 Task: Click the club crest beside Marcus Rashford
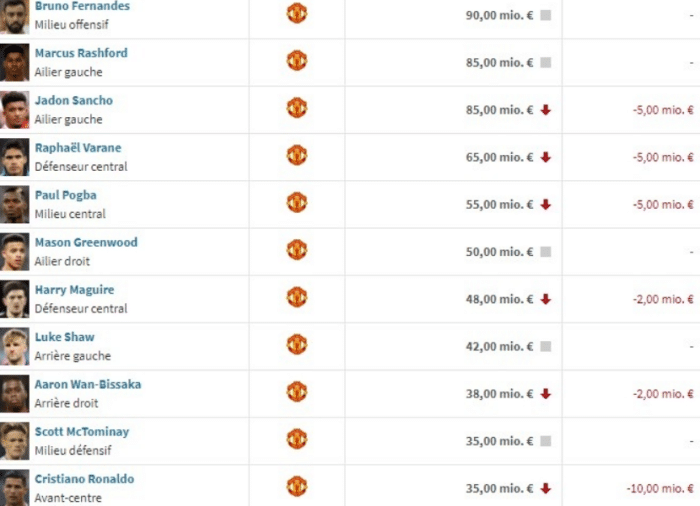point(297,61)
